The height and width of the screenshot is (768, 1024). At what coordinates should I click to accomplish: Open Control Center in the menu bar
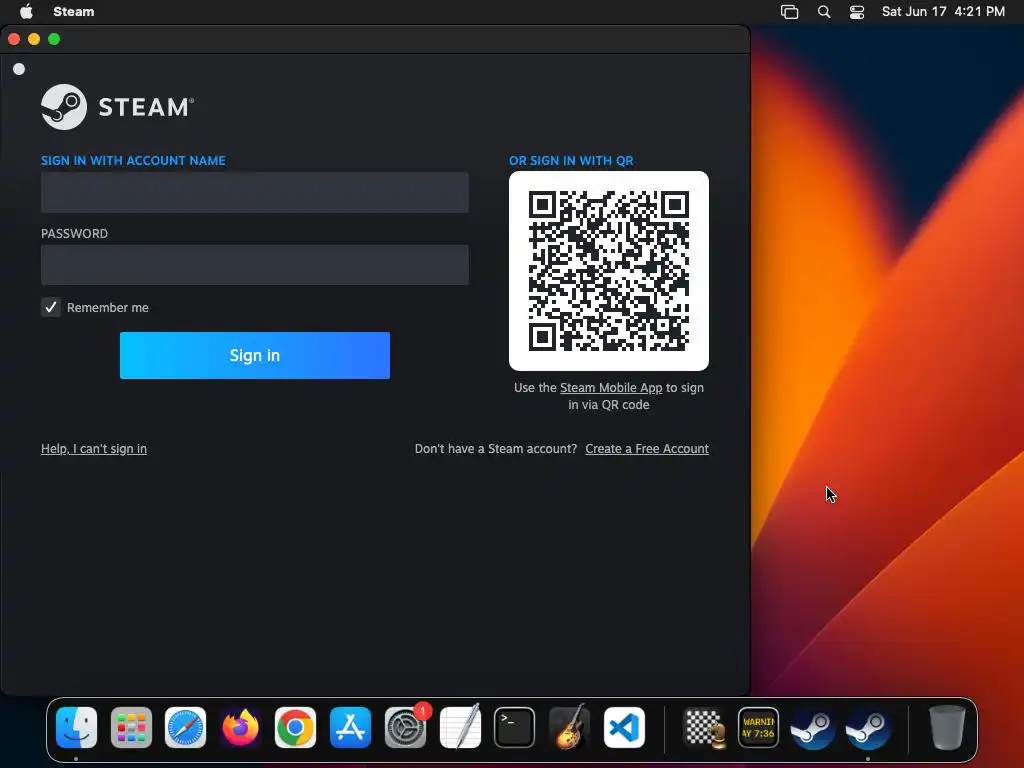pyautogui.click(x=857, y=12)
